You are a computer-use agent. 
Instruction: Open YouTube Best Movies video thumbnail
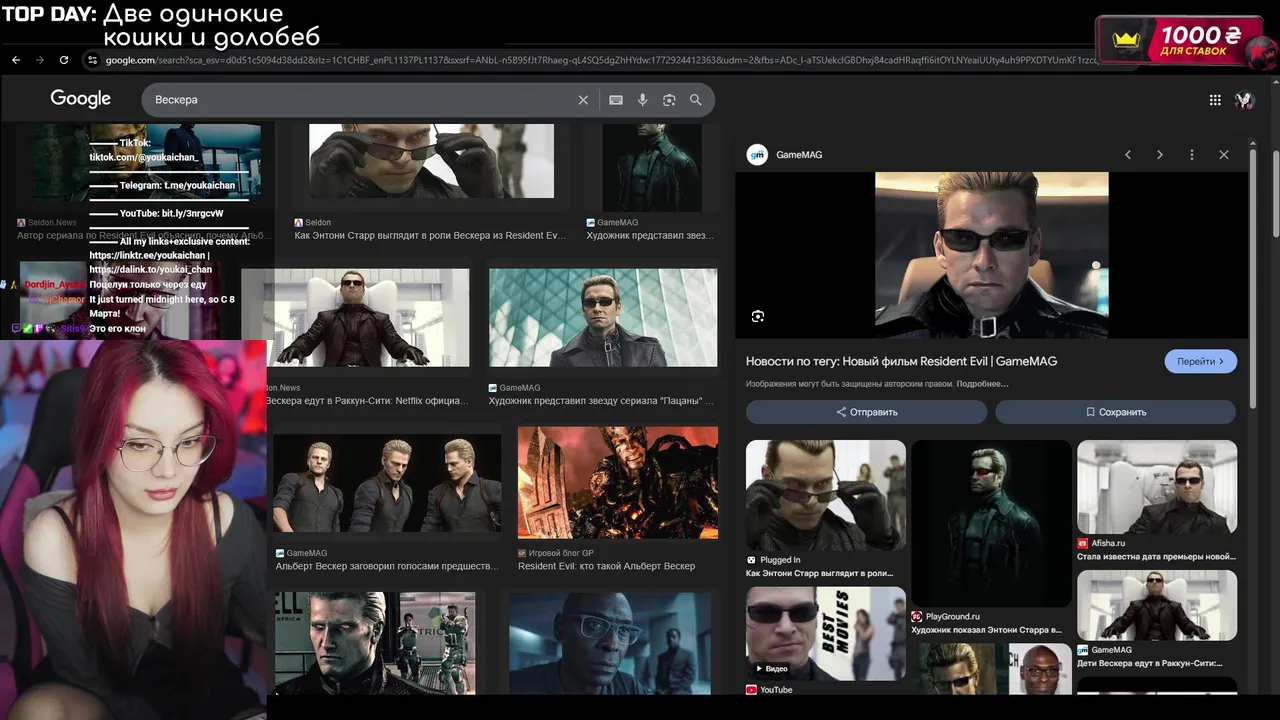(826, 632)
